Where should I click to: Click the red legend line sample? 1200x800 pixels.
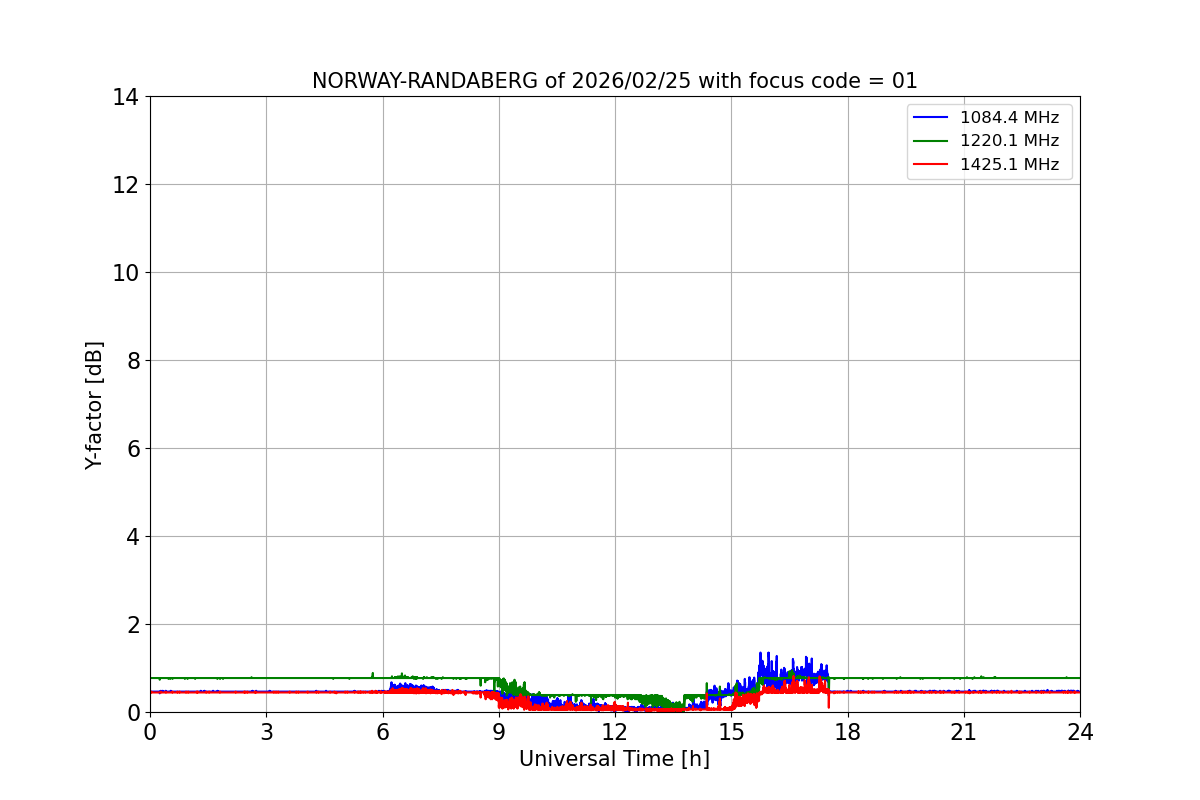coord(931,165)
